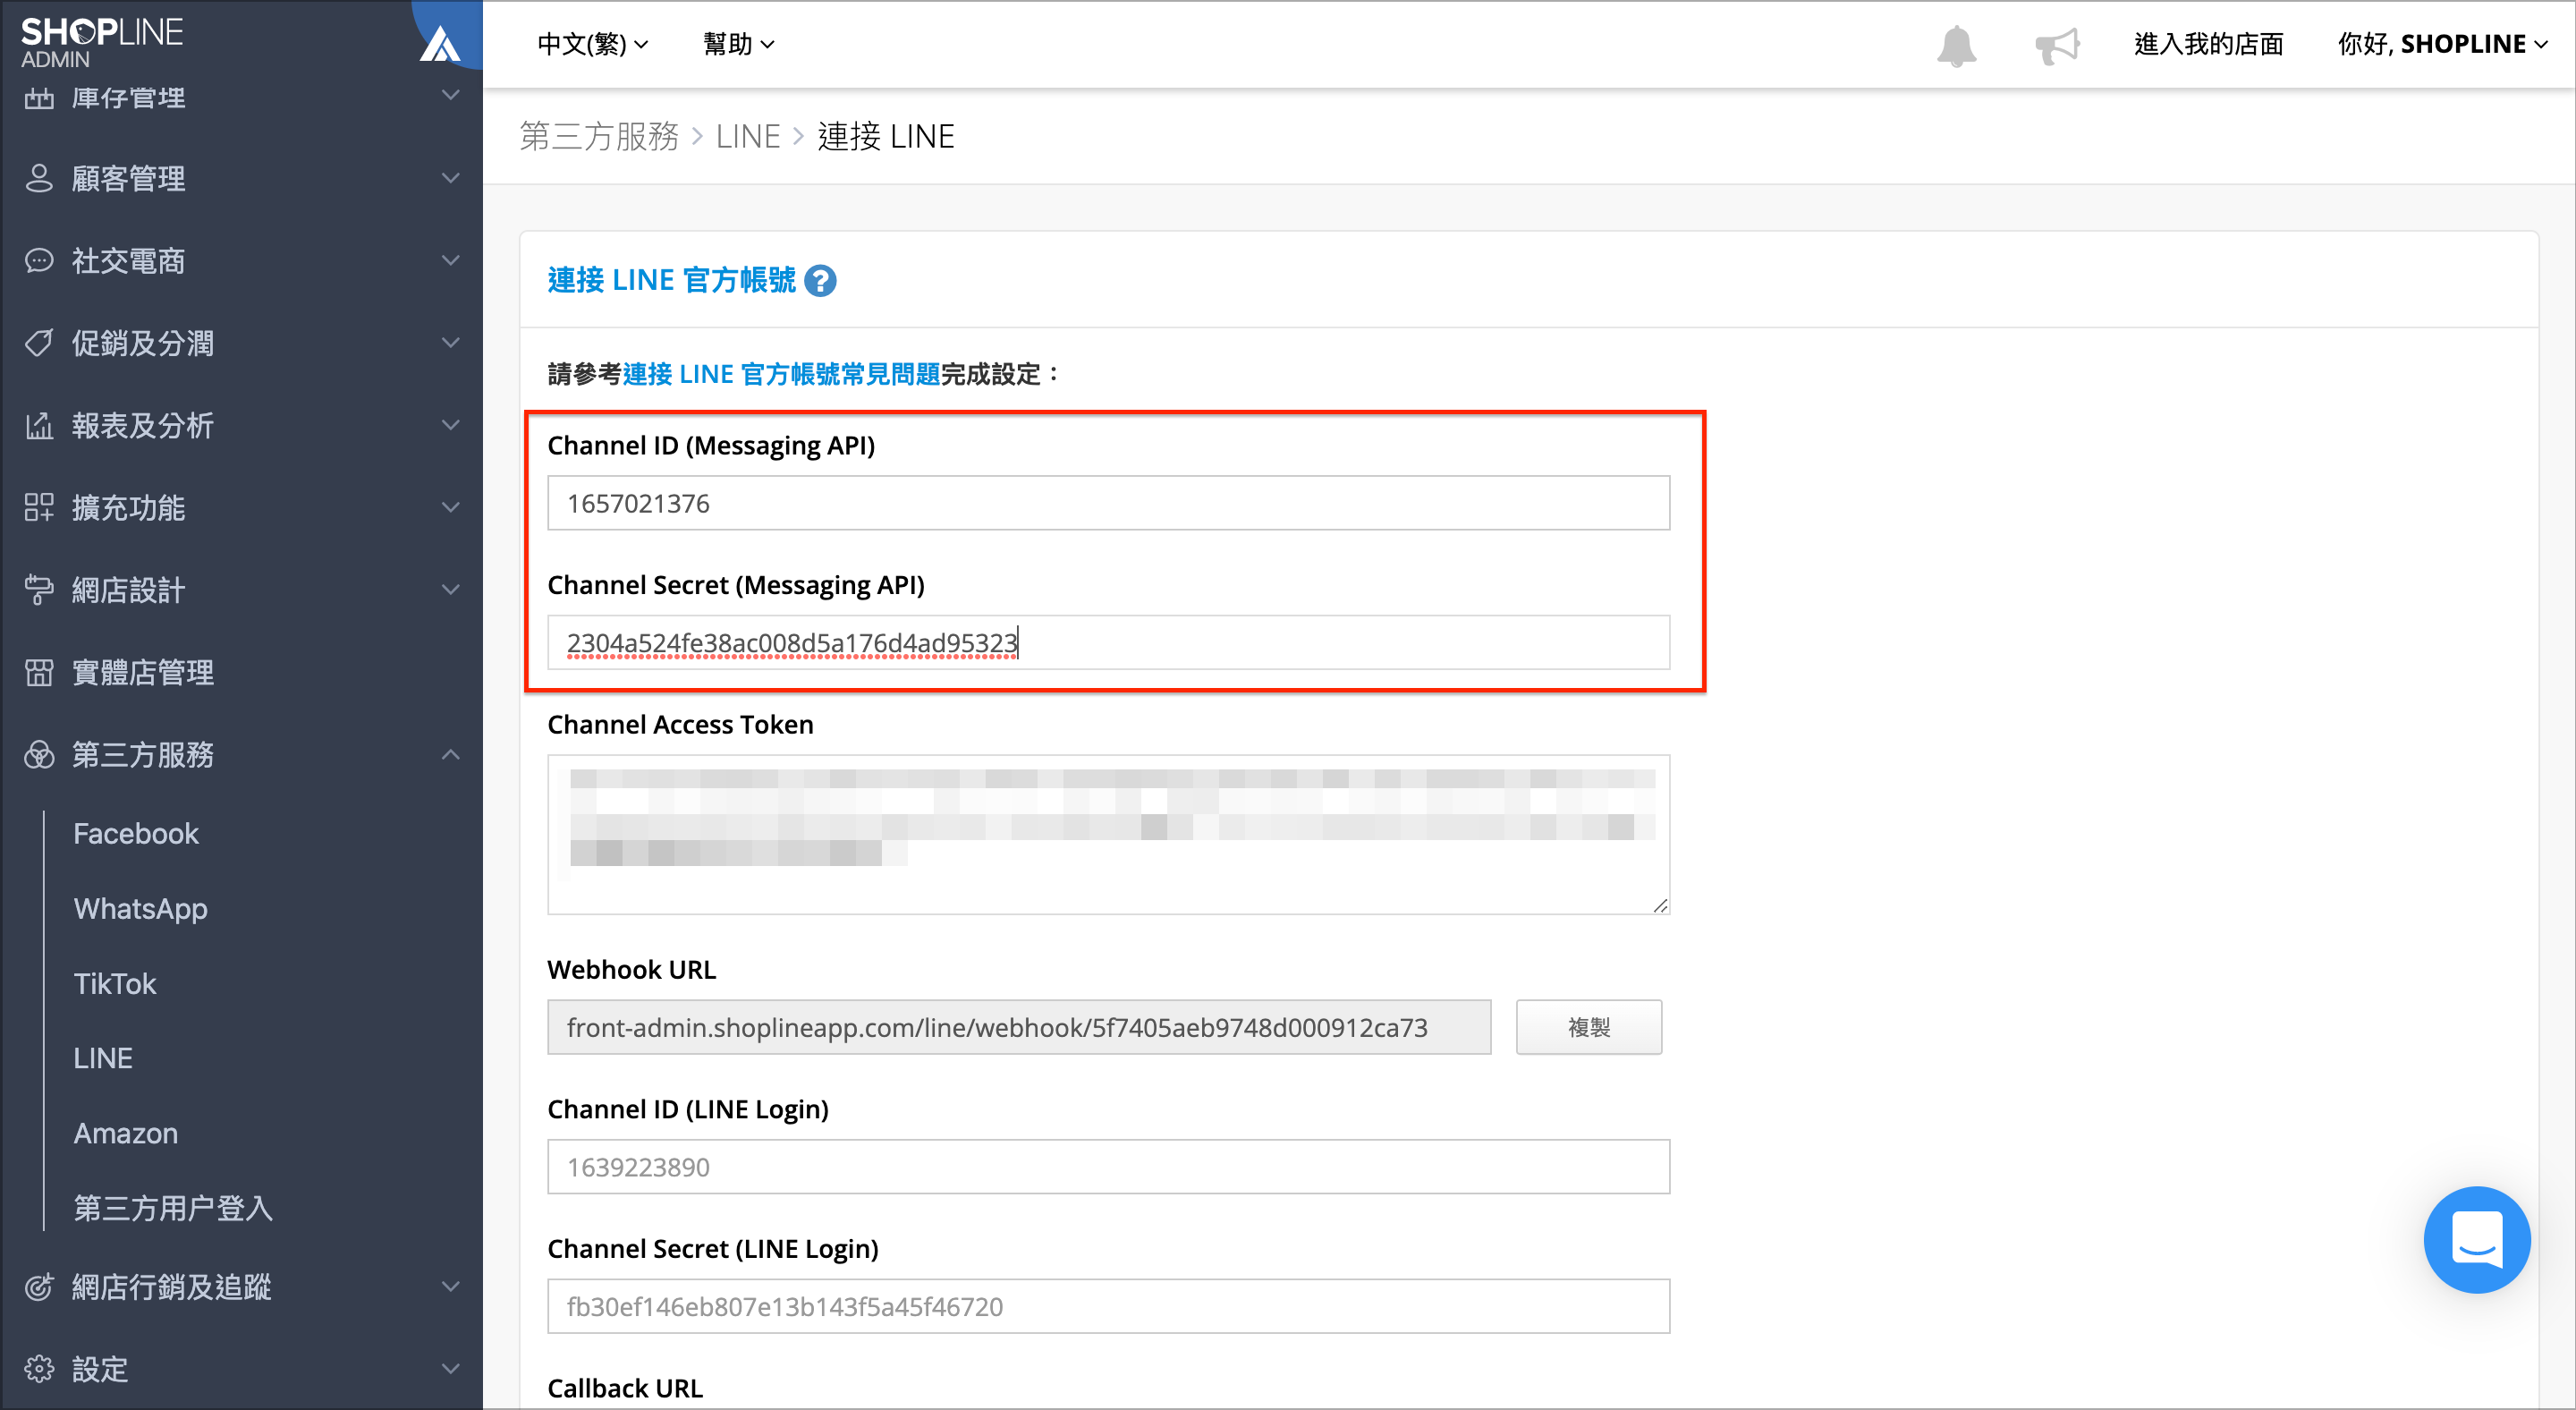The height and width of the screenshot is (1410, 2576).
Task: Click the 連接 LINE 官方帳號 heading
Action: [671, 280]
